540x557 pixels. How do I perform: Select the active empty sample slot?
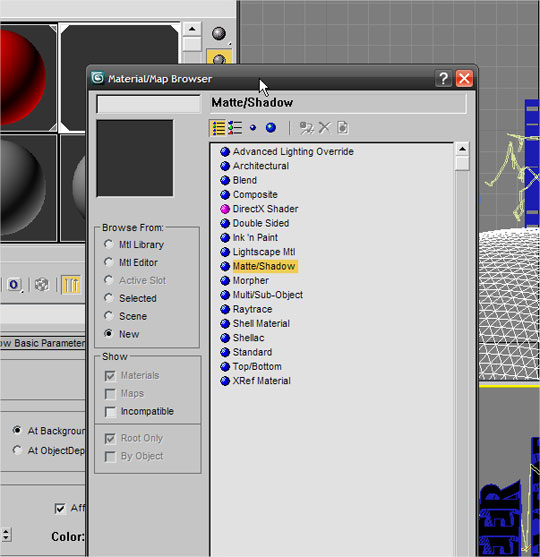[x=120, y=44]
